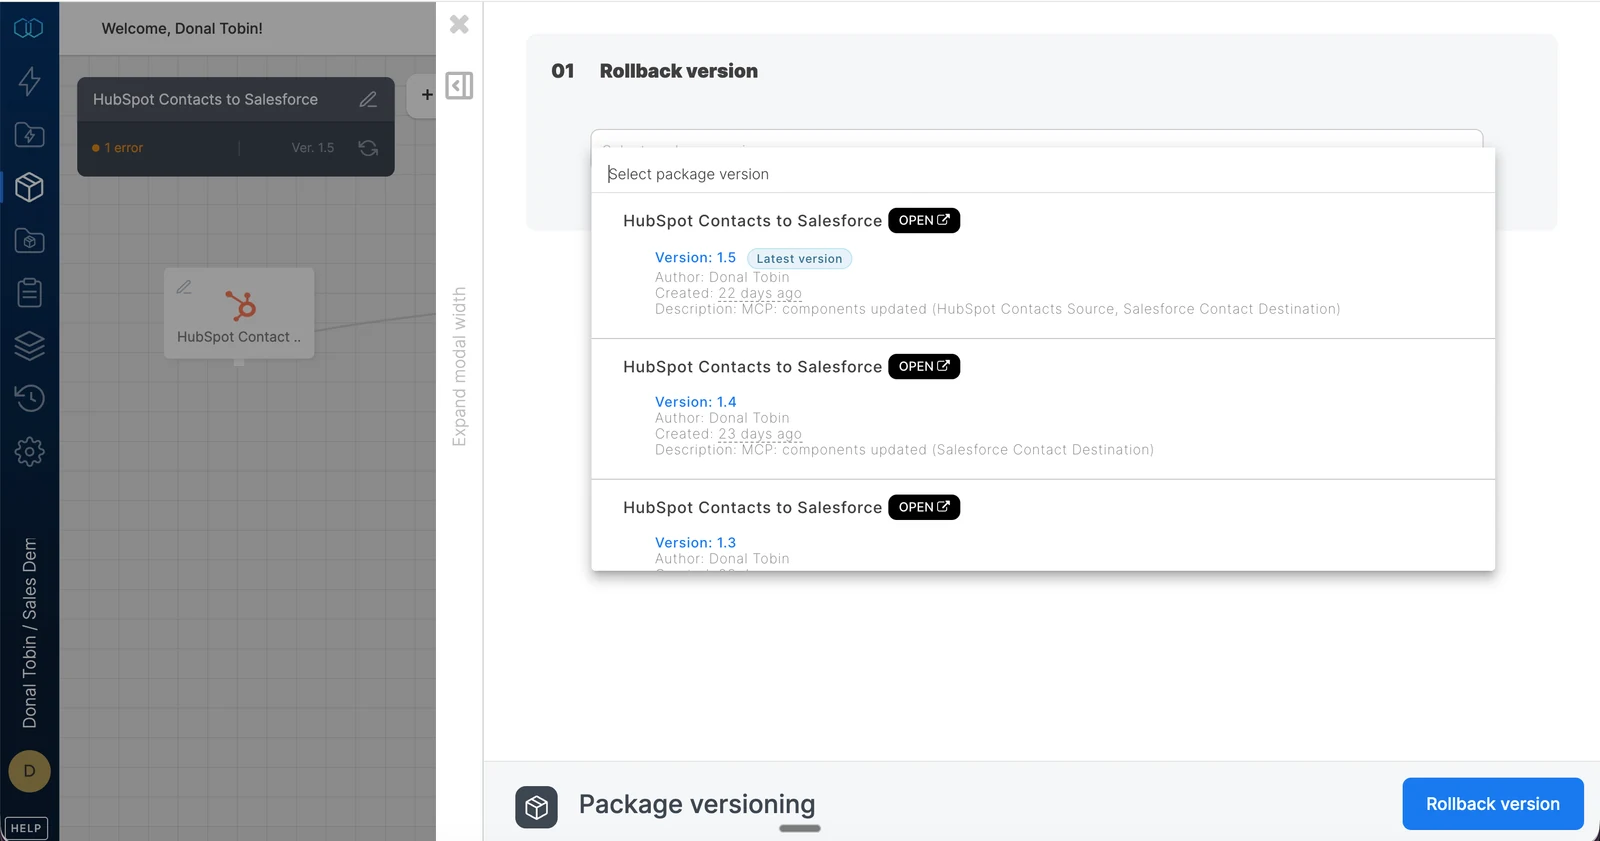The width and height of the screenshot is (1600, 841).
Task: Click the version refresh icon next to Ver. 1.5
Action: click(x=368, y=148)
